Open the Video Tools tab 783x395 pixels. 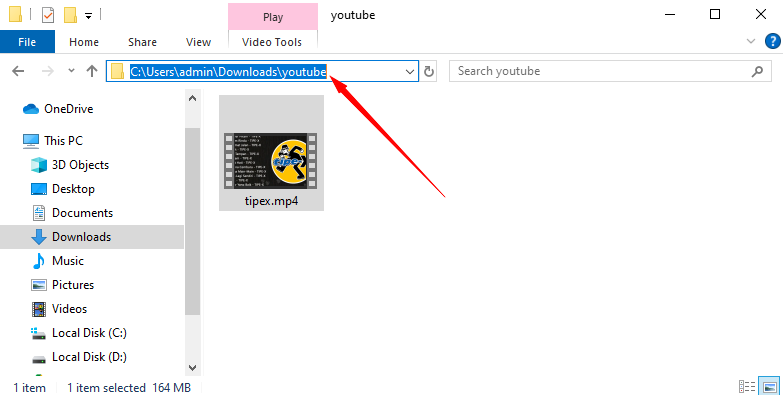272,42
